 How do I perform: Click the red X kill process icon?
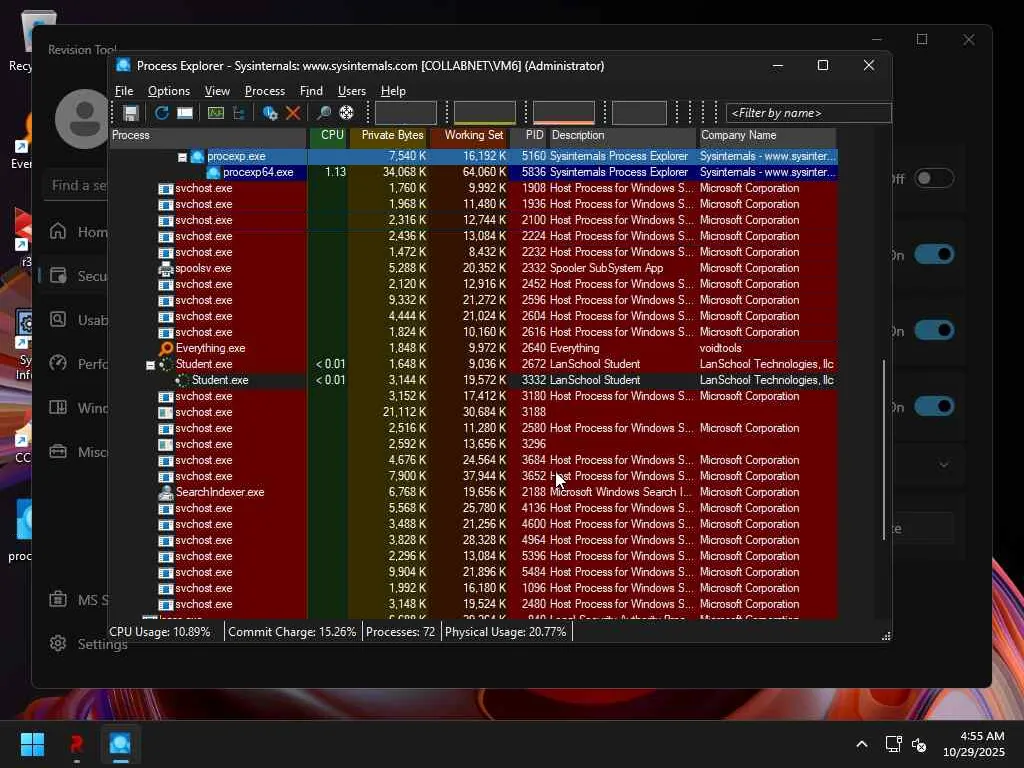(293, 113)
